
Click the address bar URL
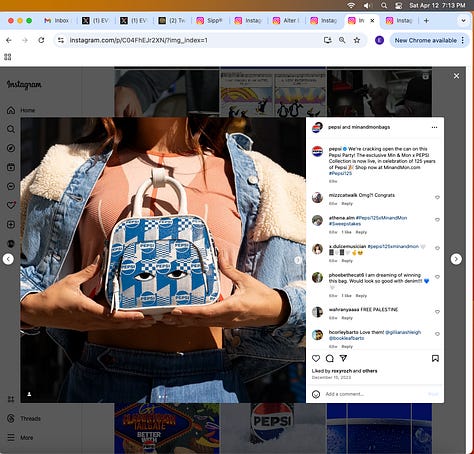click(x=139, y=40)
